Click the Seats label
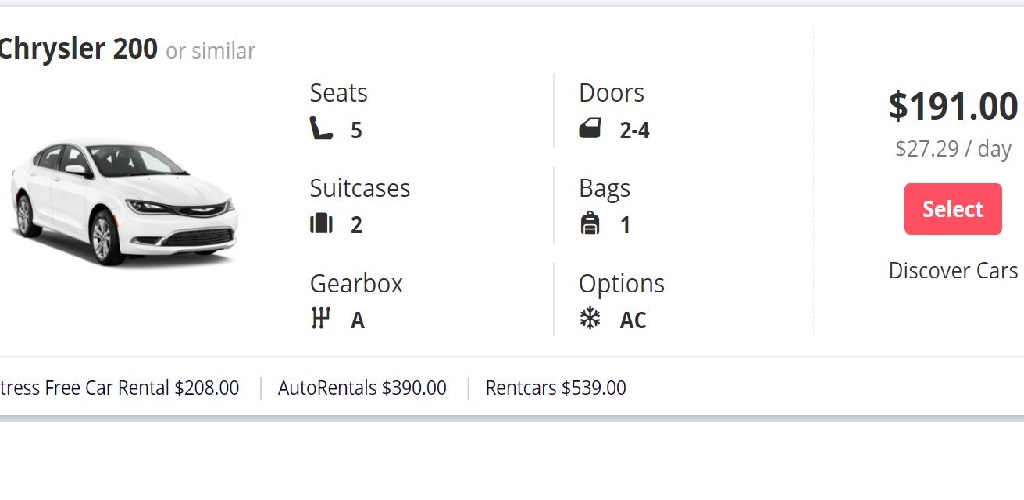1024x500 pixels. [x=338, y=93]
